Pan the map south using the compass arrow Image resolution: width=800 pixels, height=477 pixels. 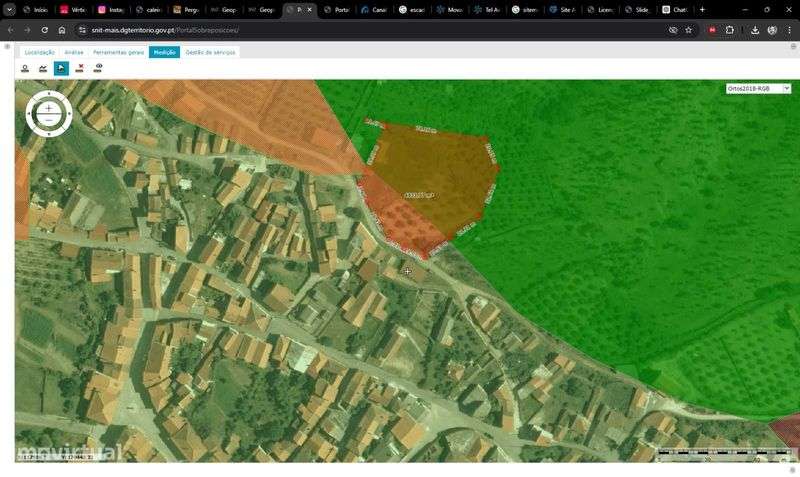pyautogui.click(x=49, y=134)
